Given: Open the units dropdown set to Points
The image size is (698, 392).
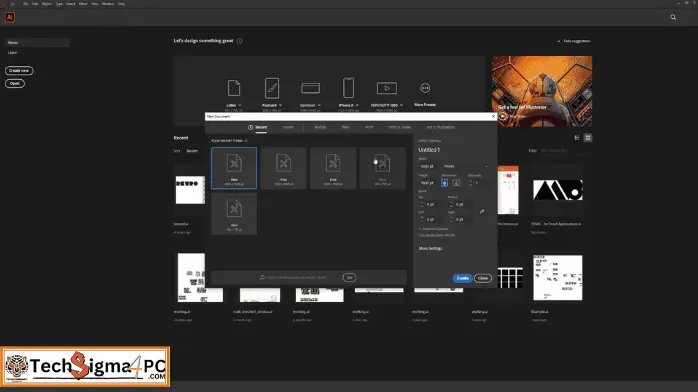Looking at the screenshot, I should [x=466, y=166].
